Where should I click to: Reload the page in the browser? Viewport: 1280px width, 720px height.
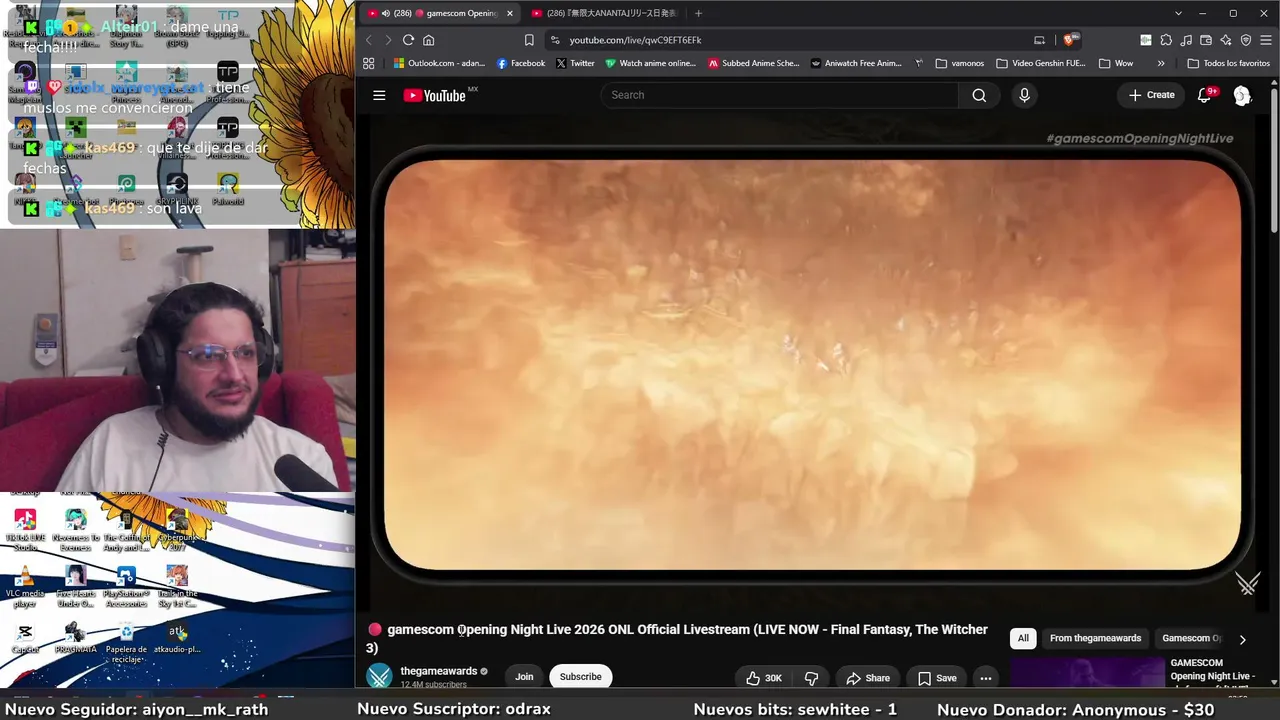408,40
